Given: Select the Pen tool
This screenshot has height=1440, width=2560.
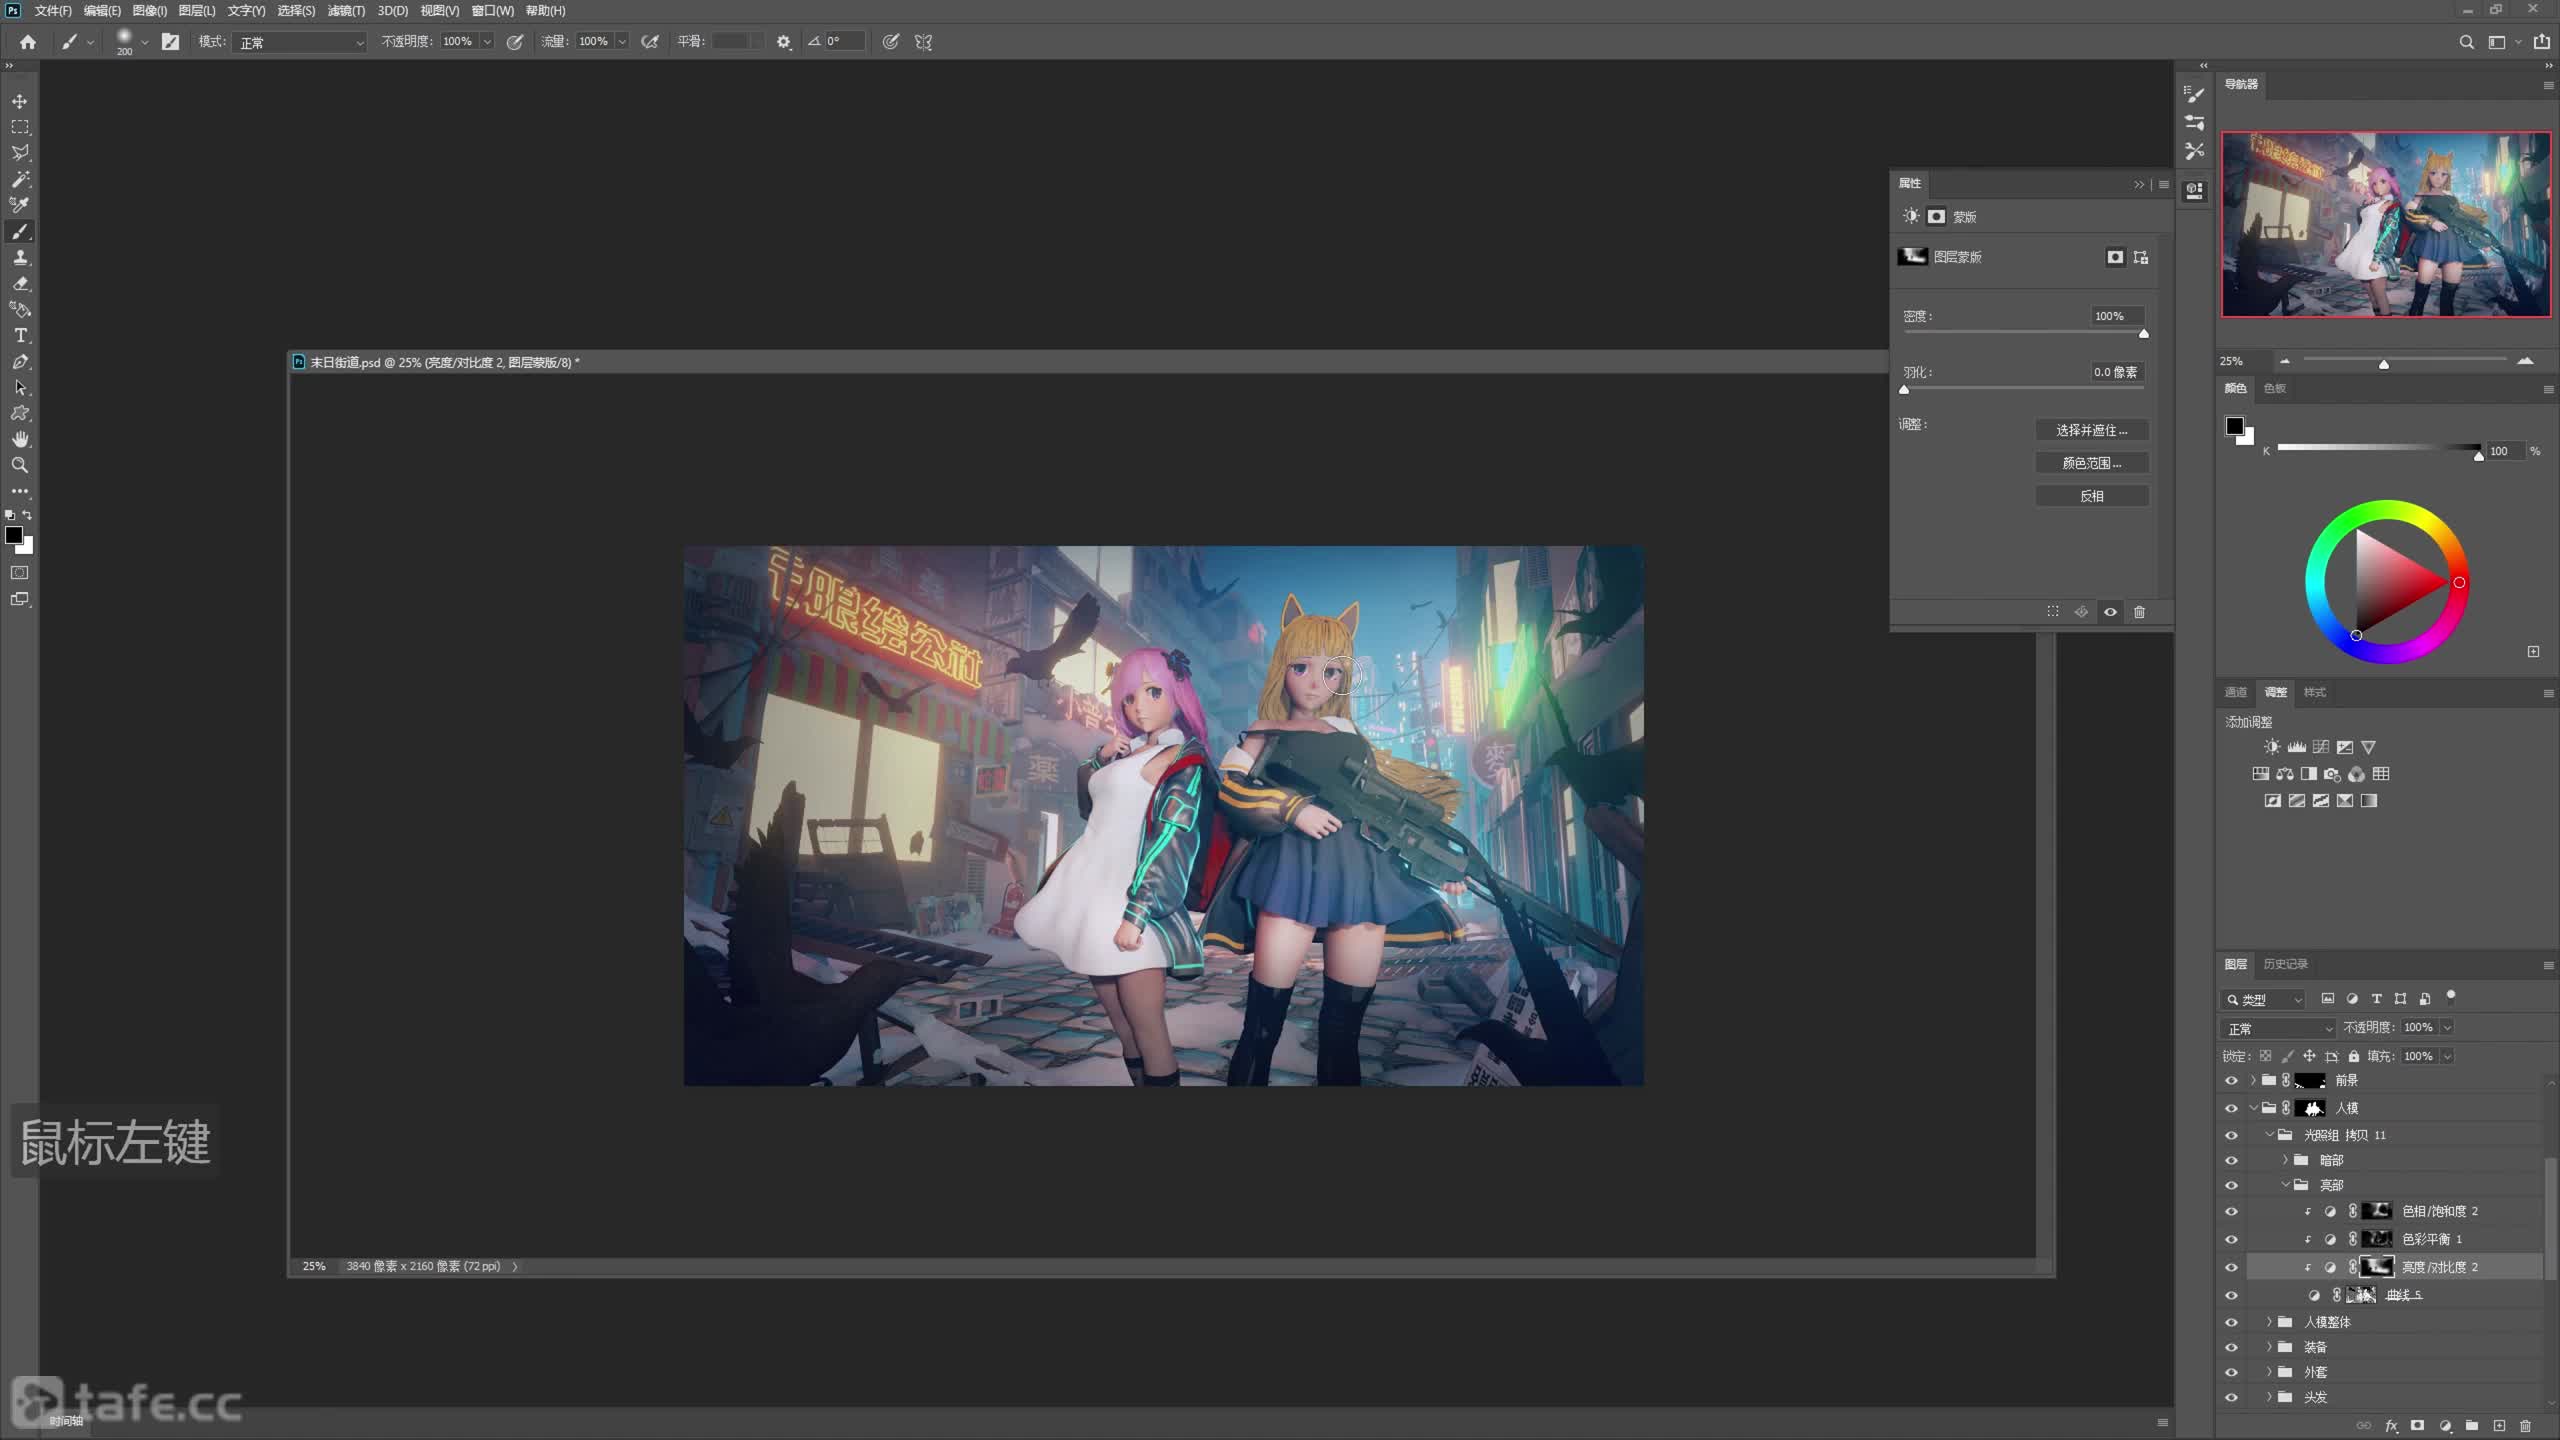Looking at the screenshot, I should (x=20, y=361).
